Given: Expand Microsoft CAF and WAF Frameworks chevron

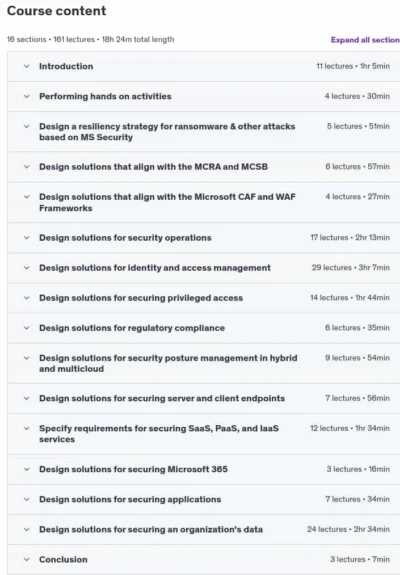Looking at the screenshot, I should pyautogui.click(x=26, y=197).
